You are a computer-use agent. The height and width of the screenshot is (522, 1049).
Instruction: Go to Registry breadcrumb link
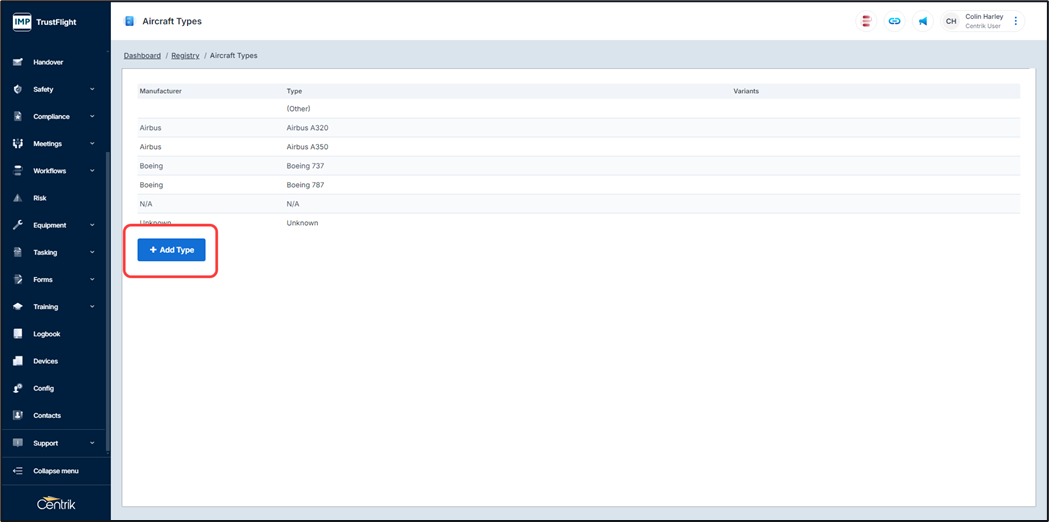point(185,56)
